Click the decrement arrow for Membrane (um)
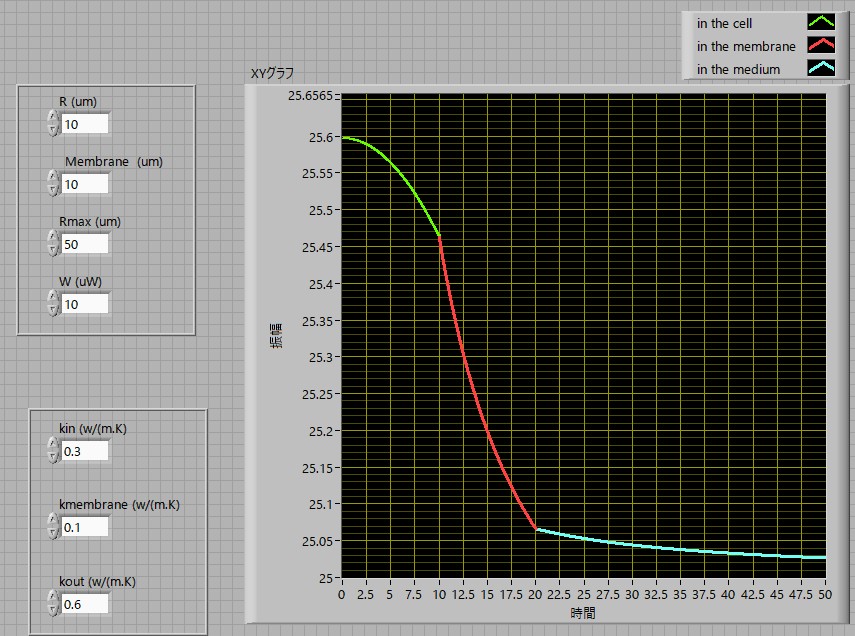 [53, 190]
